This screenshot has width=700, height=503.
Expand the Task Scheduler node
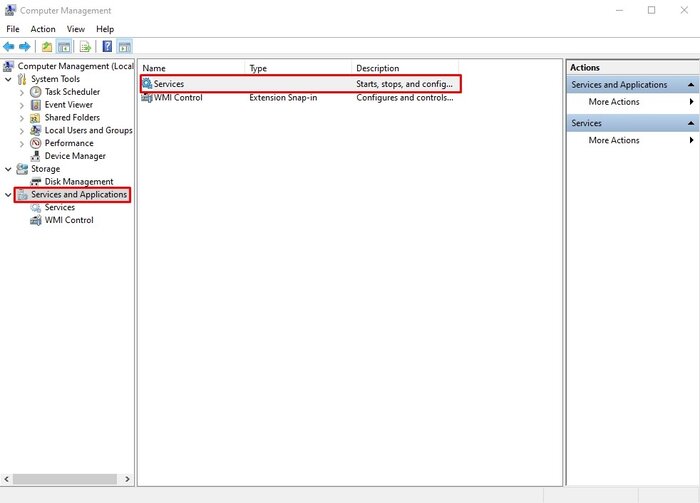(21, 92)
